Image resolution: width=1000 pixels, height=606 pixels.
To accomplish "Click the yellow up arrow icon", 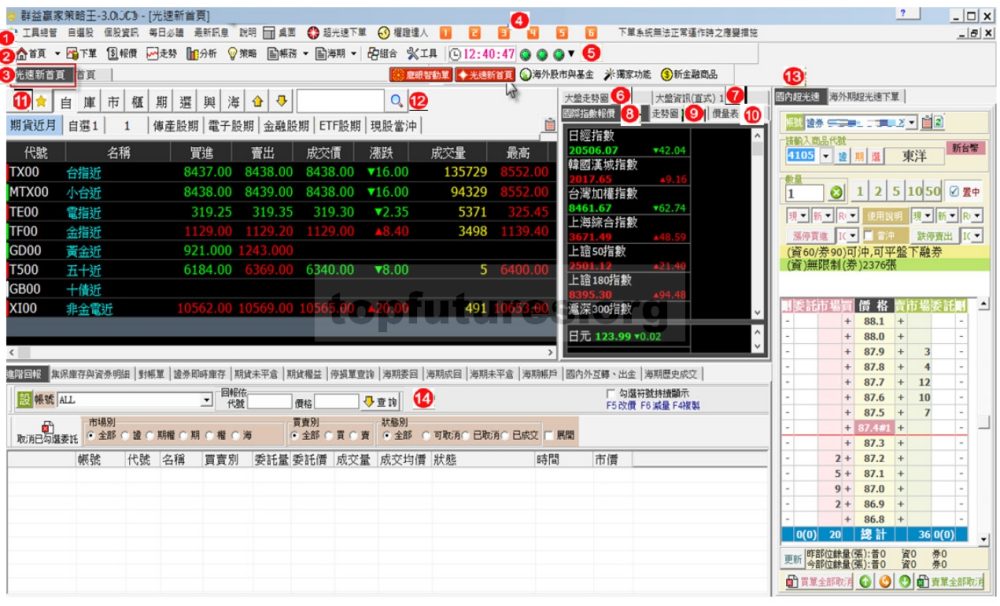I will coord(257,101).
